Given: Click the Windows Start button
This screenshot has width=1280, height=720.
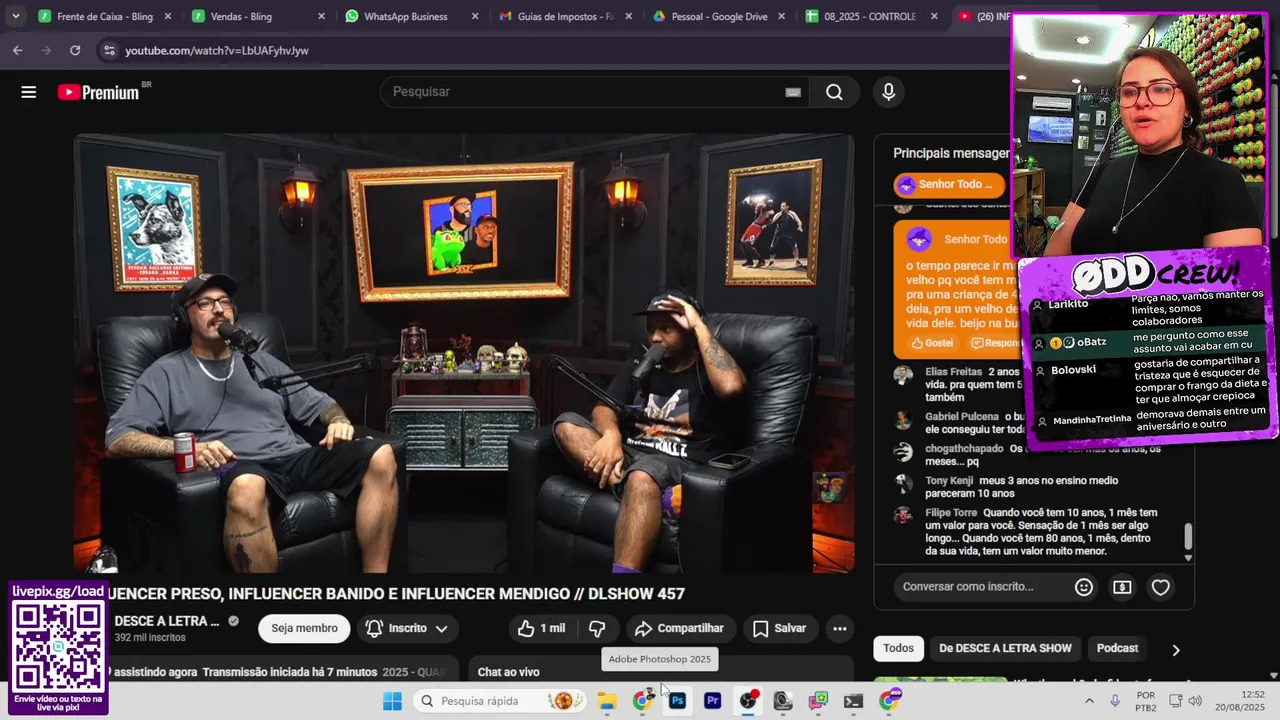Looking at the screenshot, I should pyautogui.click(x=392, y=701).
